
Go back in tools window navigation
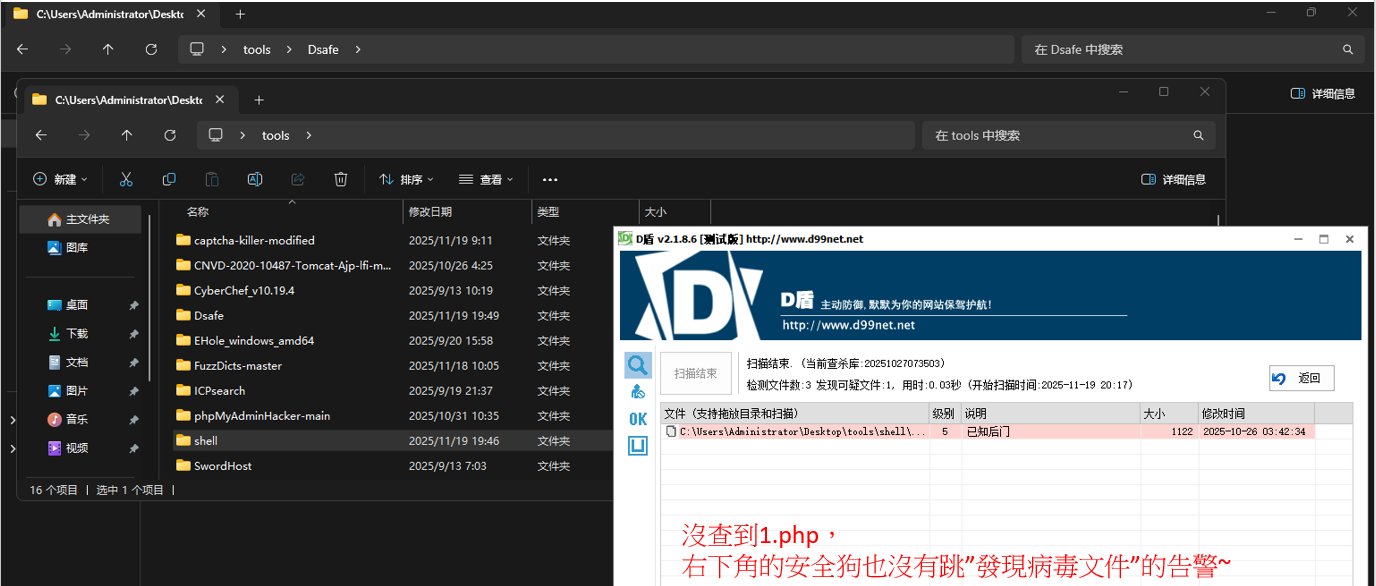coord(41,135)
